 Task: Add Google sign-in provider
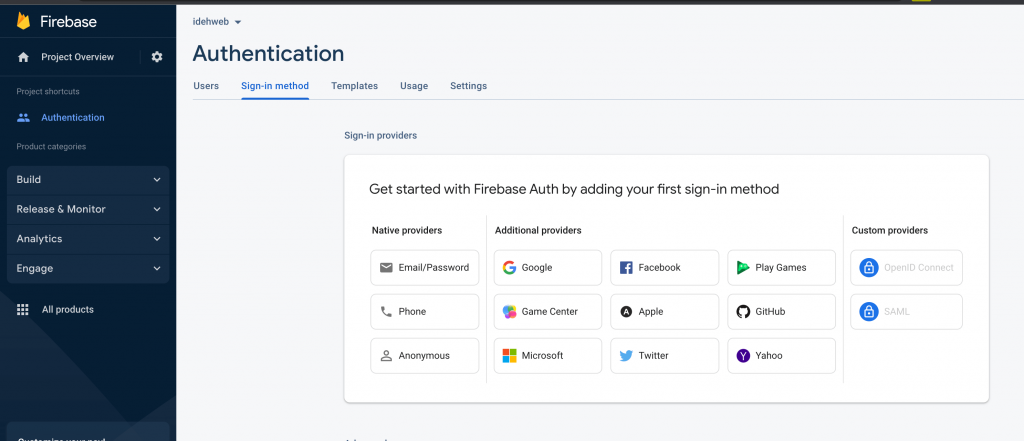(x=547, y=267)
